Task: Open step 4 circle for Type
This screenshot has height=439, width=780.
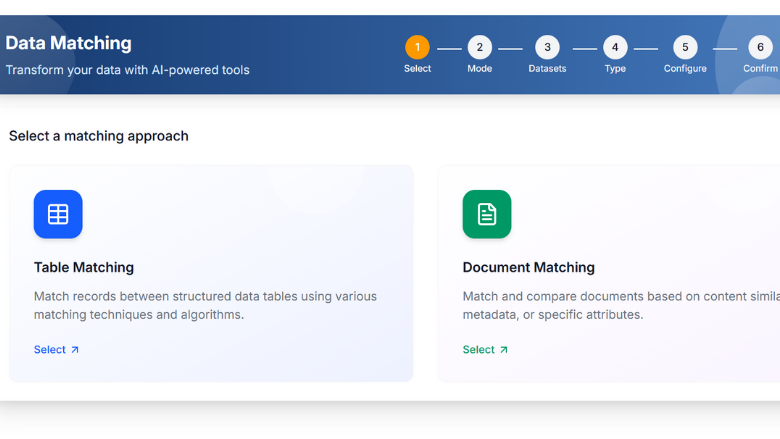Action: (x=615, y=47)
